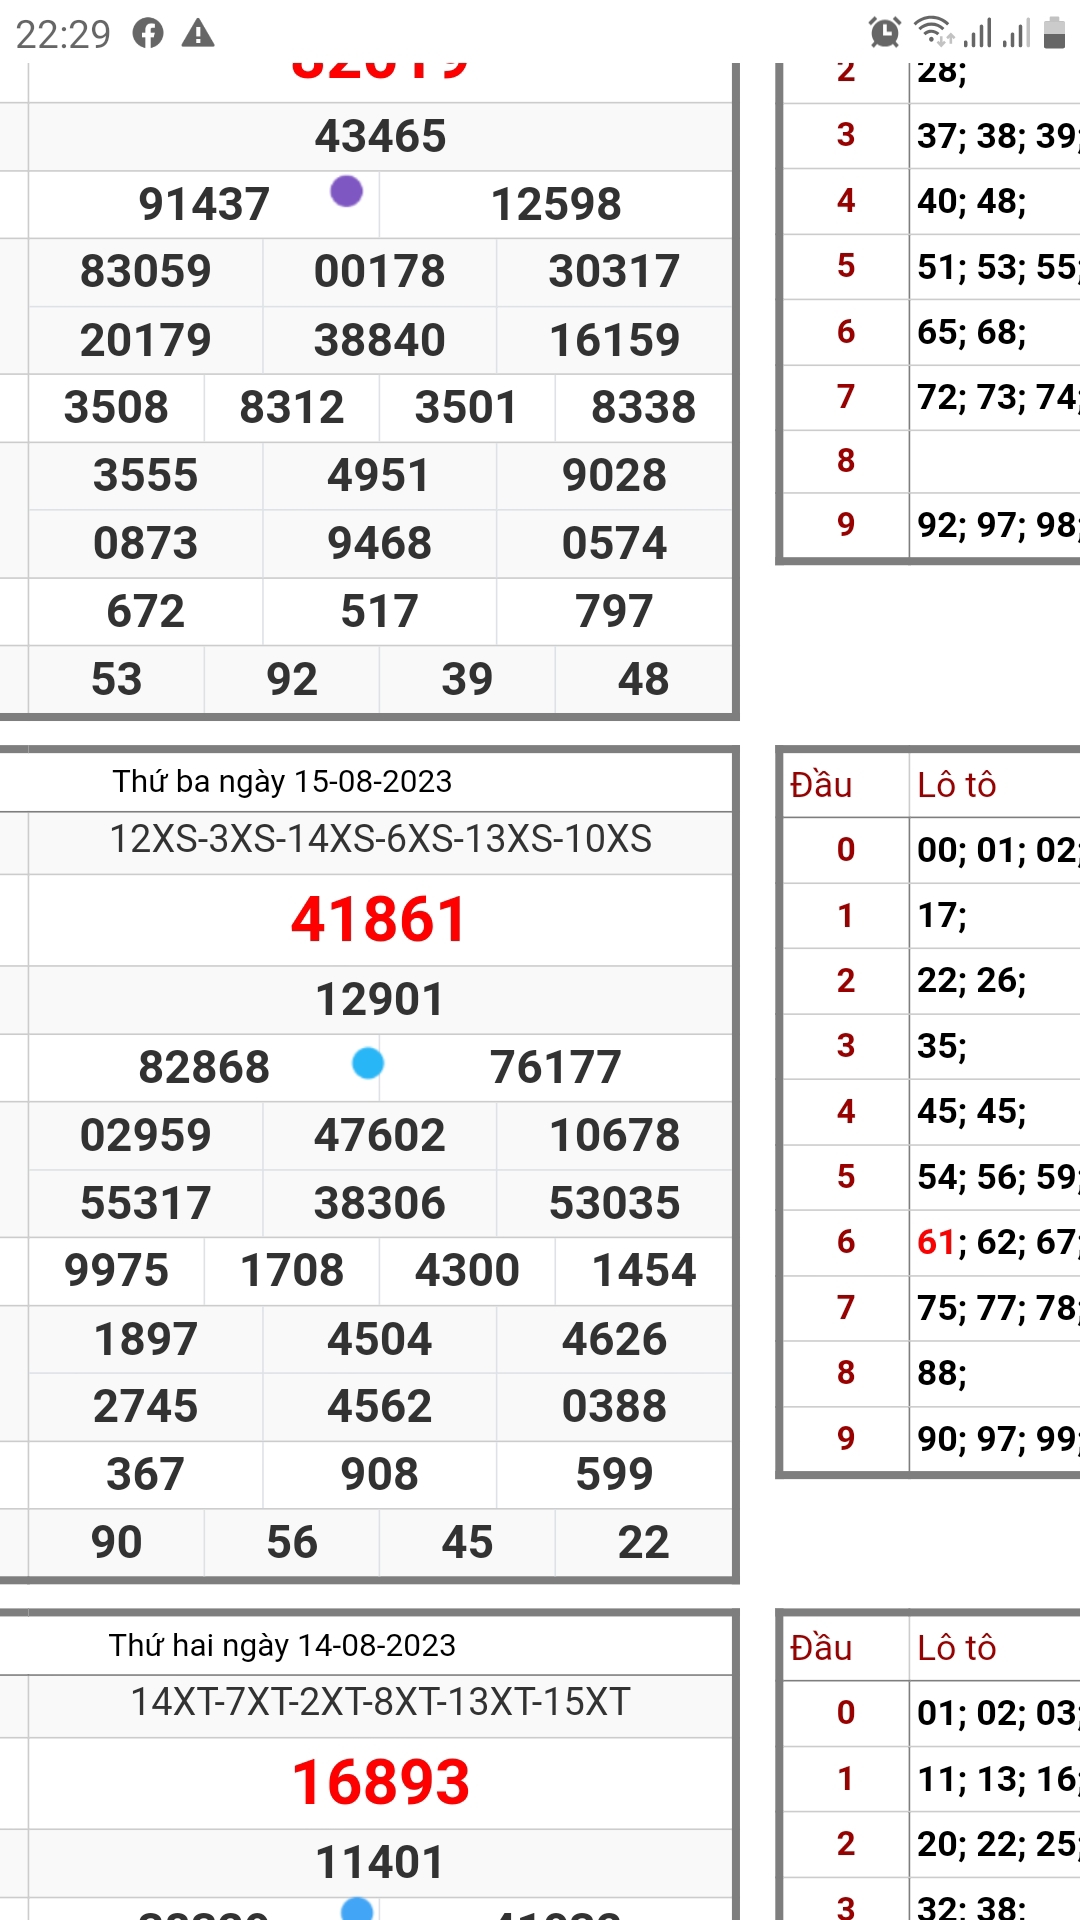Screen dimensions: 1080x1920
Task: Select the number 1897
Action: [146, 1339]
